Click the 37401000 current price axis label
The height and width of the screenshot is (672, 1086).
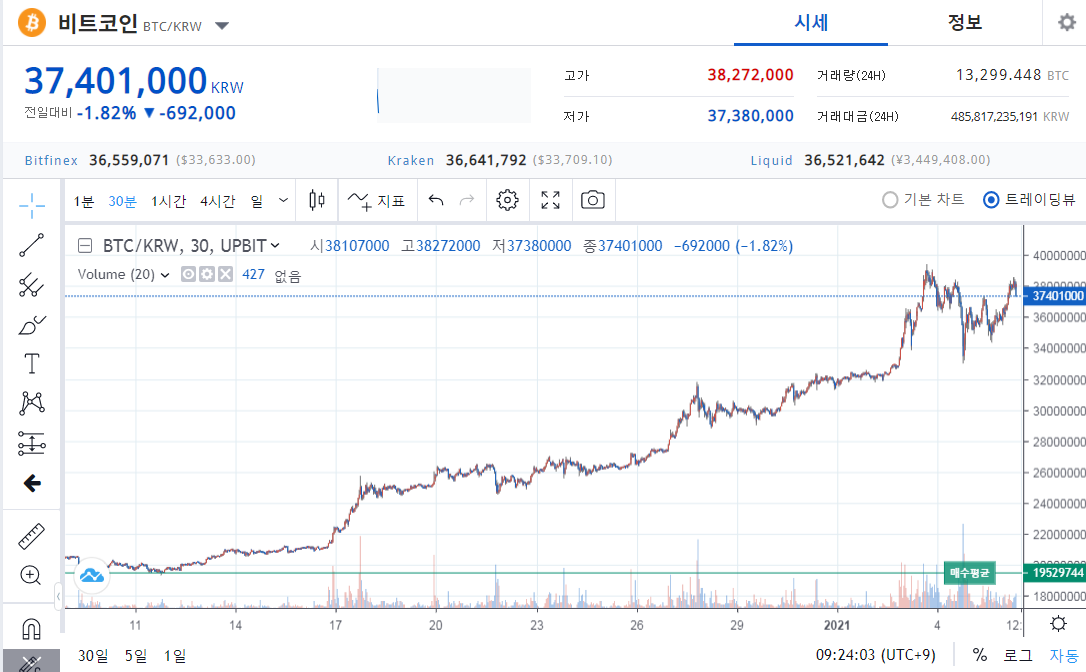coord(1057,296)
